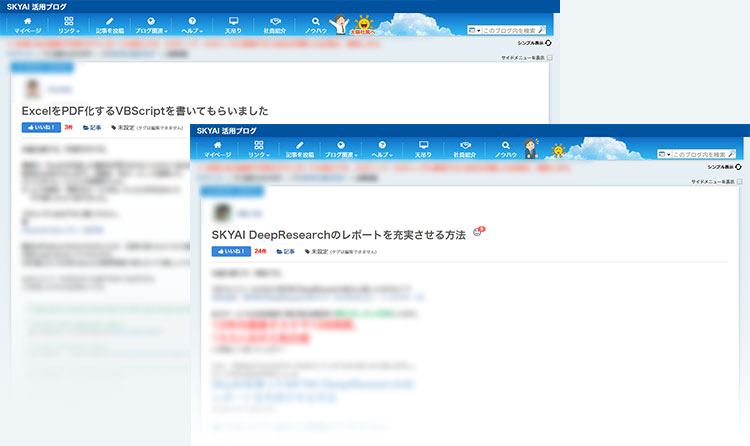Image resolution: width=750 pixels, height=446 pixels.
Task: Click comment bubble icon beside DeepResearch title
Action: [479, 232]
